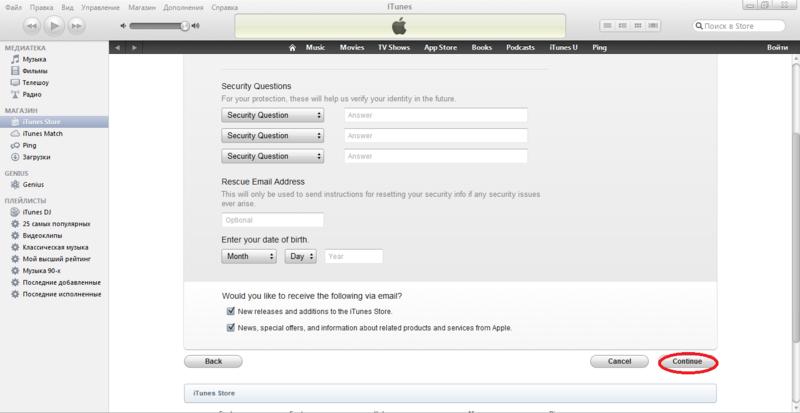Click the Cancel button
800x413 pixels.
(619, 361)
